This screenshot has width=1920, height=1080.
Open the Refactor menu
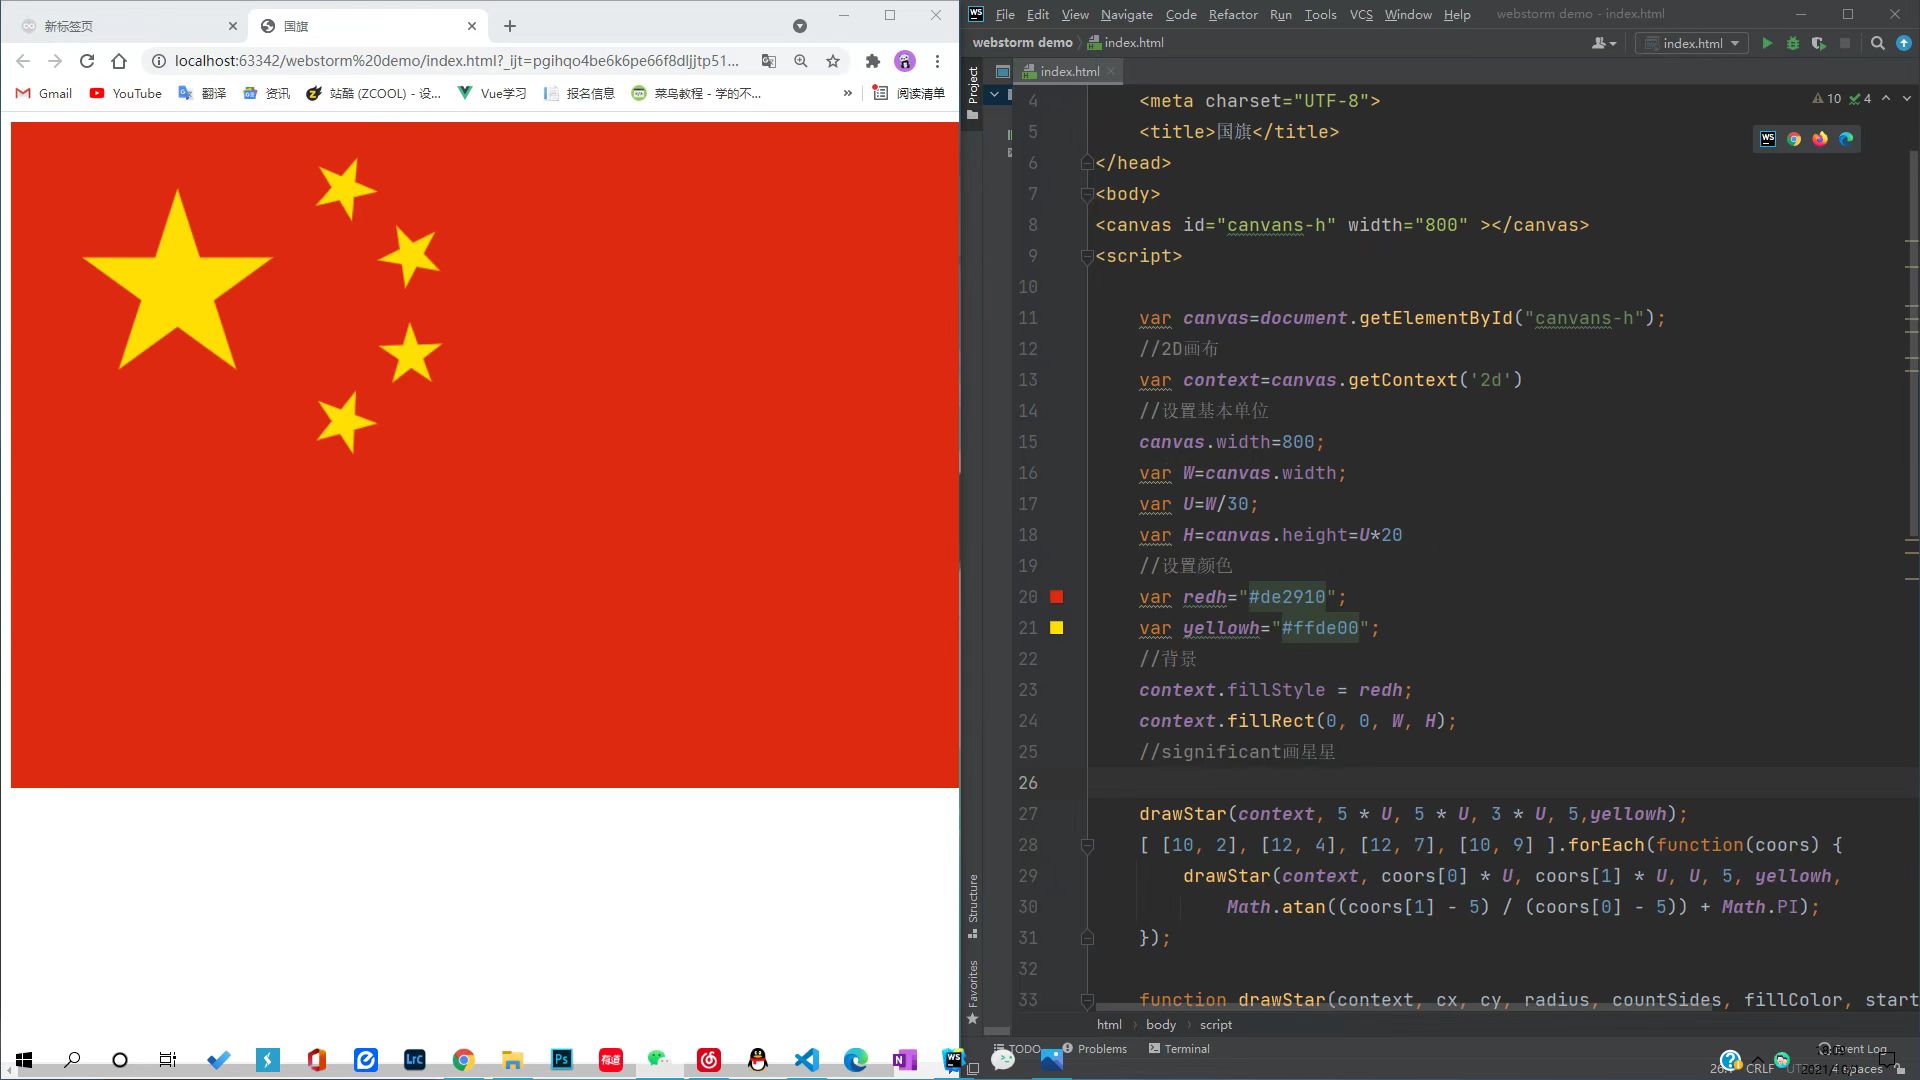1233,15
